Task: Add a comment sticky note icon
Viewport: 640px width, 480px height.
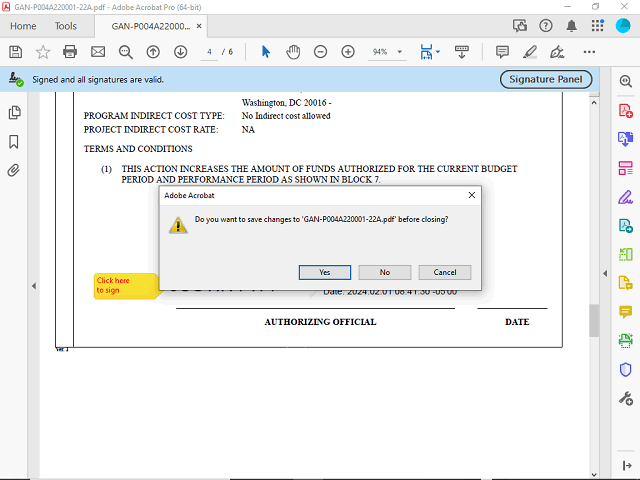Action: (502, 52)
